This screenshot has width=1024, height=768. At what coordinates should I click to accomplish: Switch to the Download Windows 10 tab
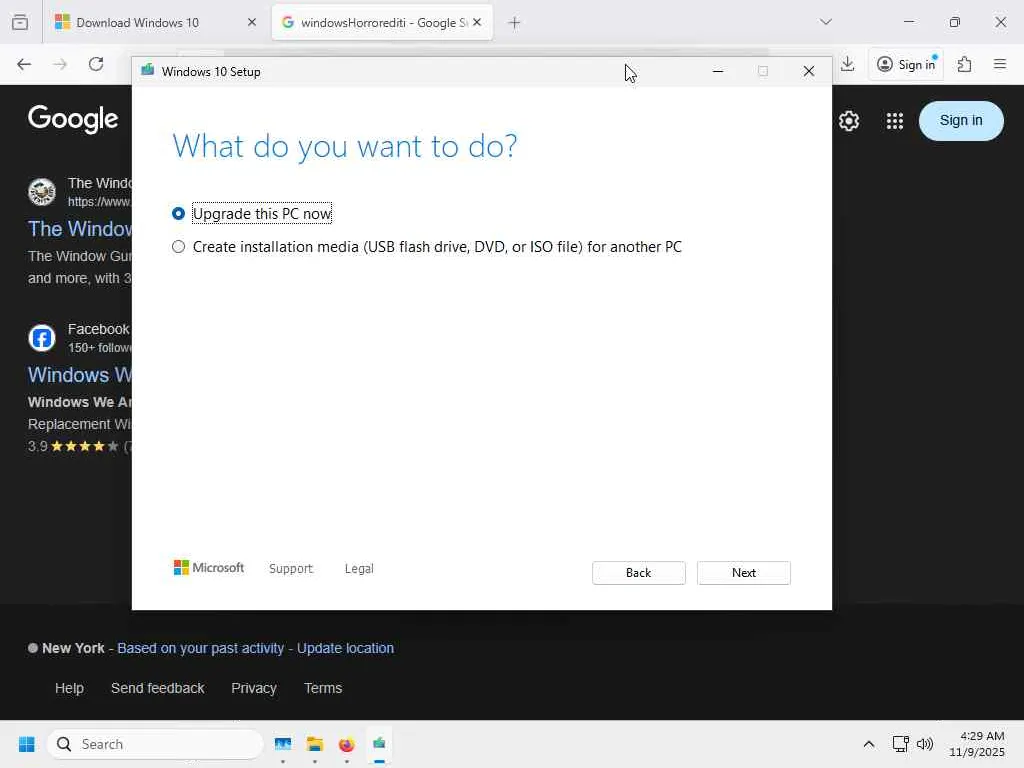[137, 23]
